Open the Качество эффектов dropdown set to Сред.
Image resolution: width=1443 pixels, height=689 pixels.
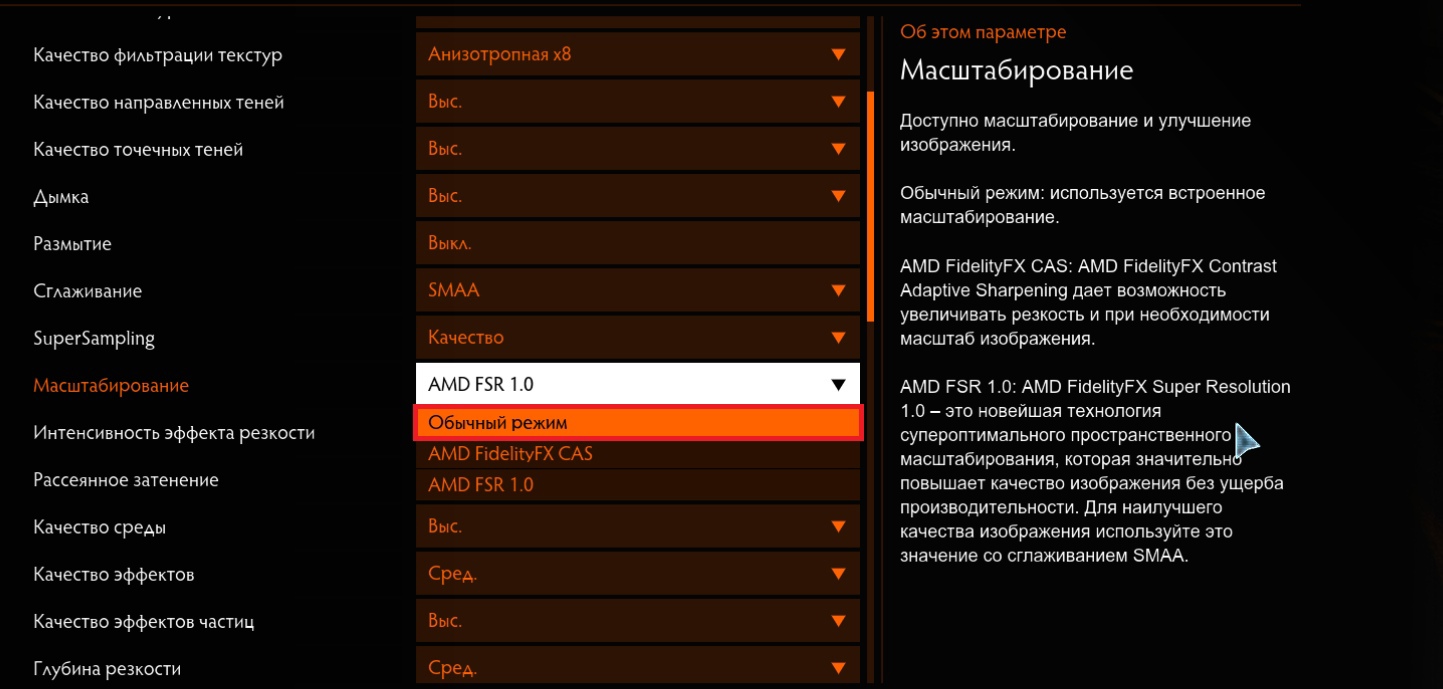click(638, 574)
